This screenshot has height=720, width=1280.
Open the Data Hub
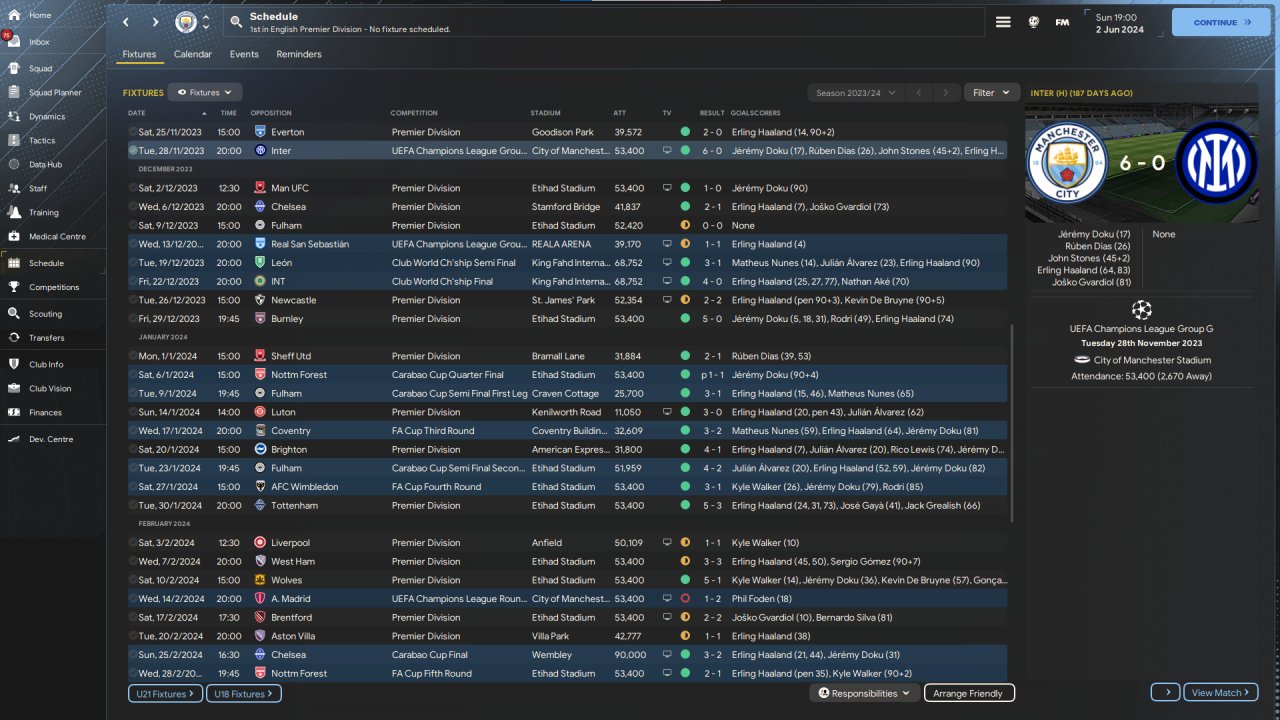coord(45,165)
